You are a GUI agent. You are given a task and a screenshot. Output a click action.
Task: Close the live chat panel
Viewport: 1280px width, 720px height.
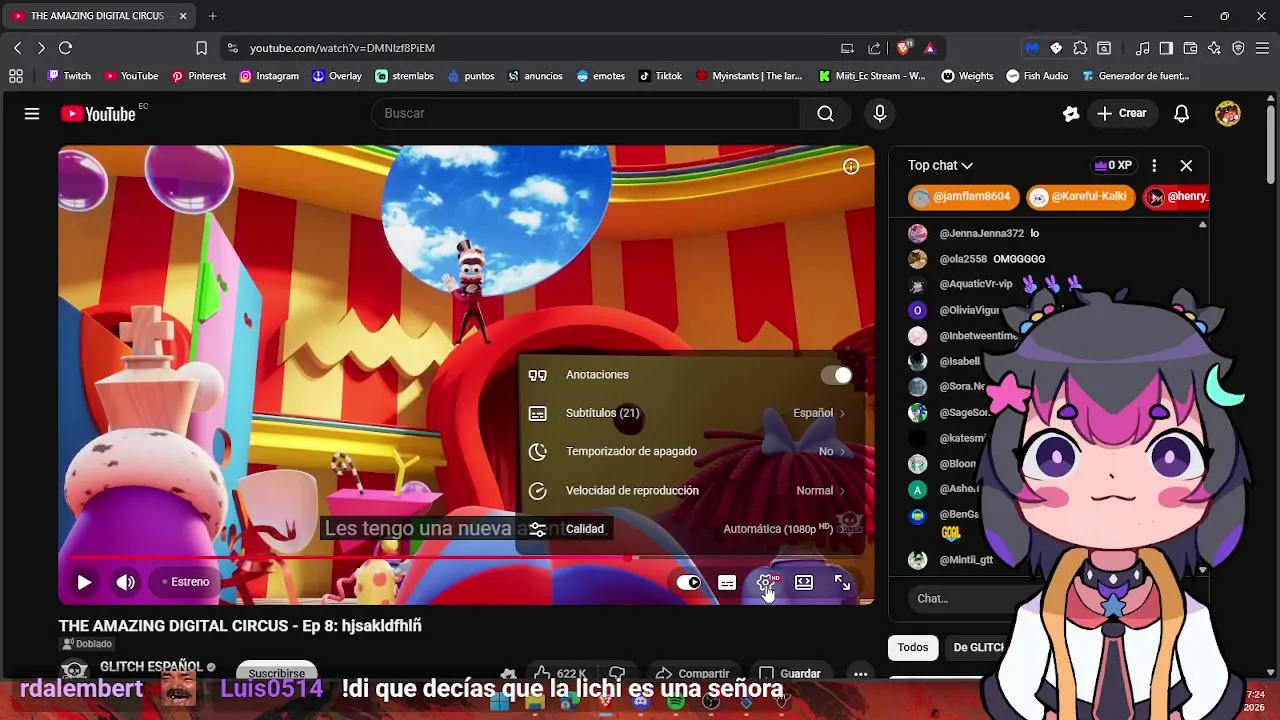1186,166
